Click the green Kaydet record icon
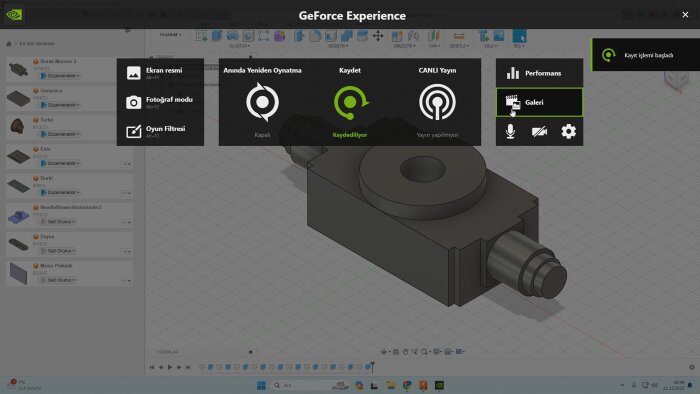 click(350, 102)
